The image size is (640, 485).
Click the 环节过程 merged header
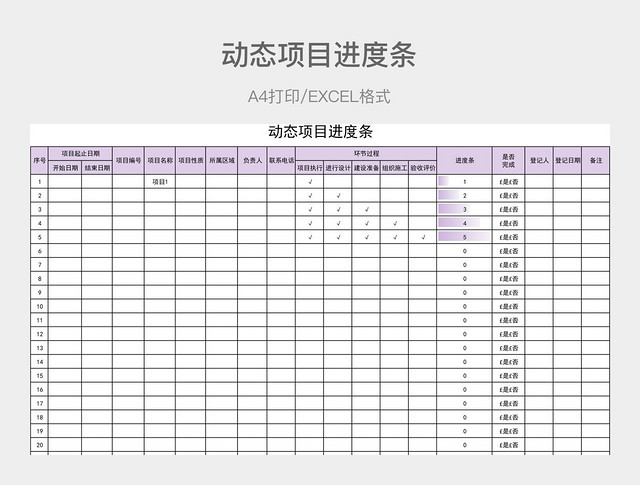(x=366, y=154)
